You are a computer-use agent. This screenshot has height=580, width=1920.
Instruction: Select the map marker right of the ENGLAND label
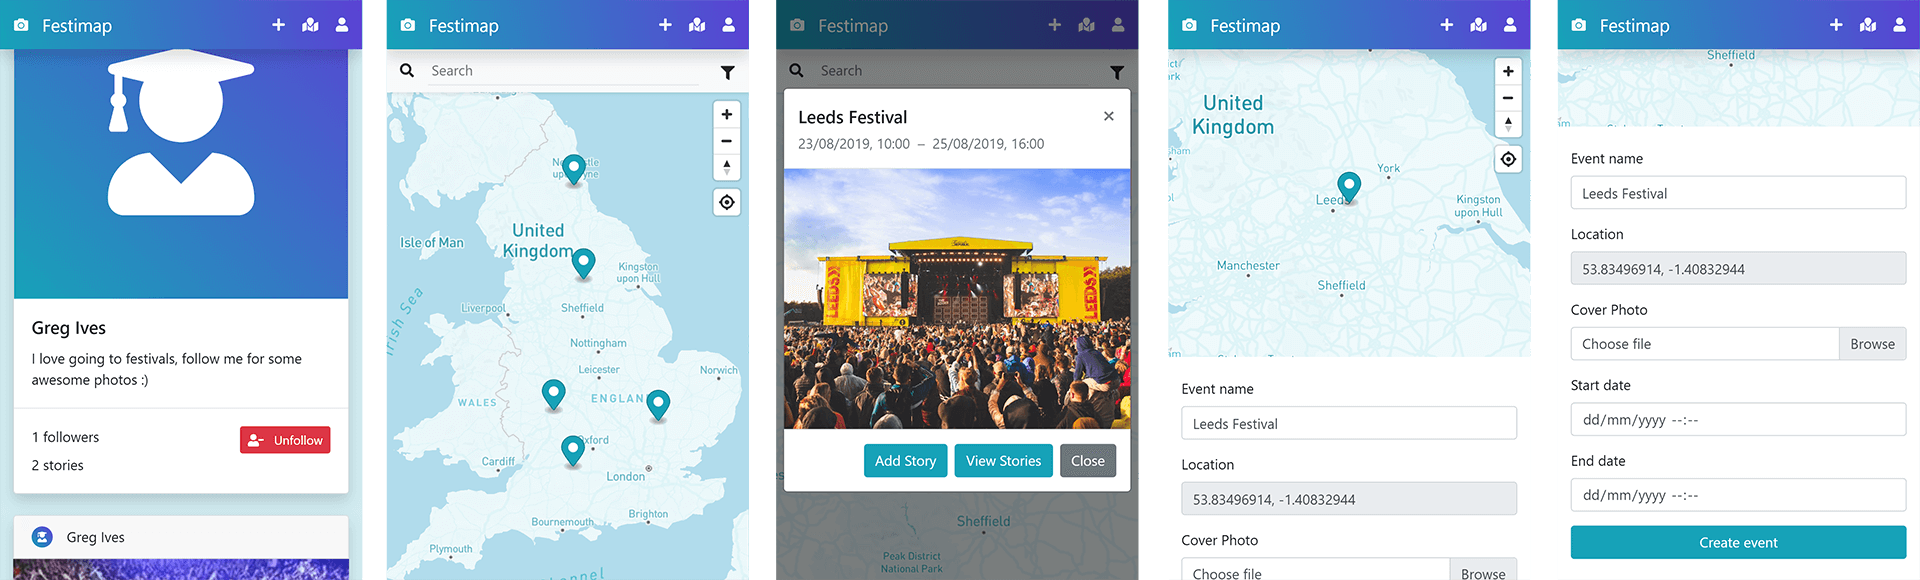pos(658,404)
